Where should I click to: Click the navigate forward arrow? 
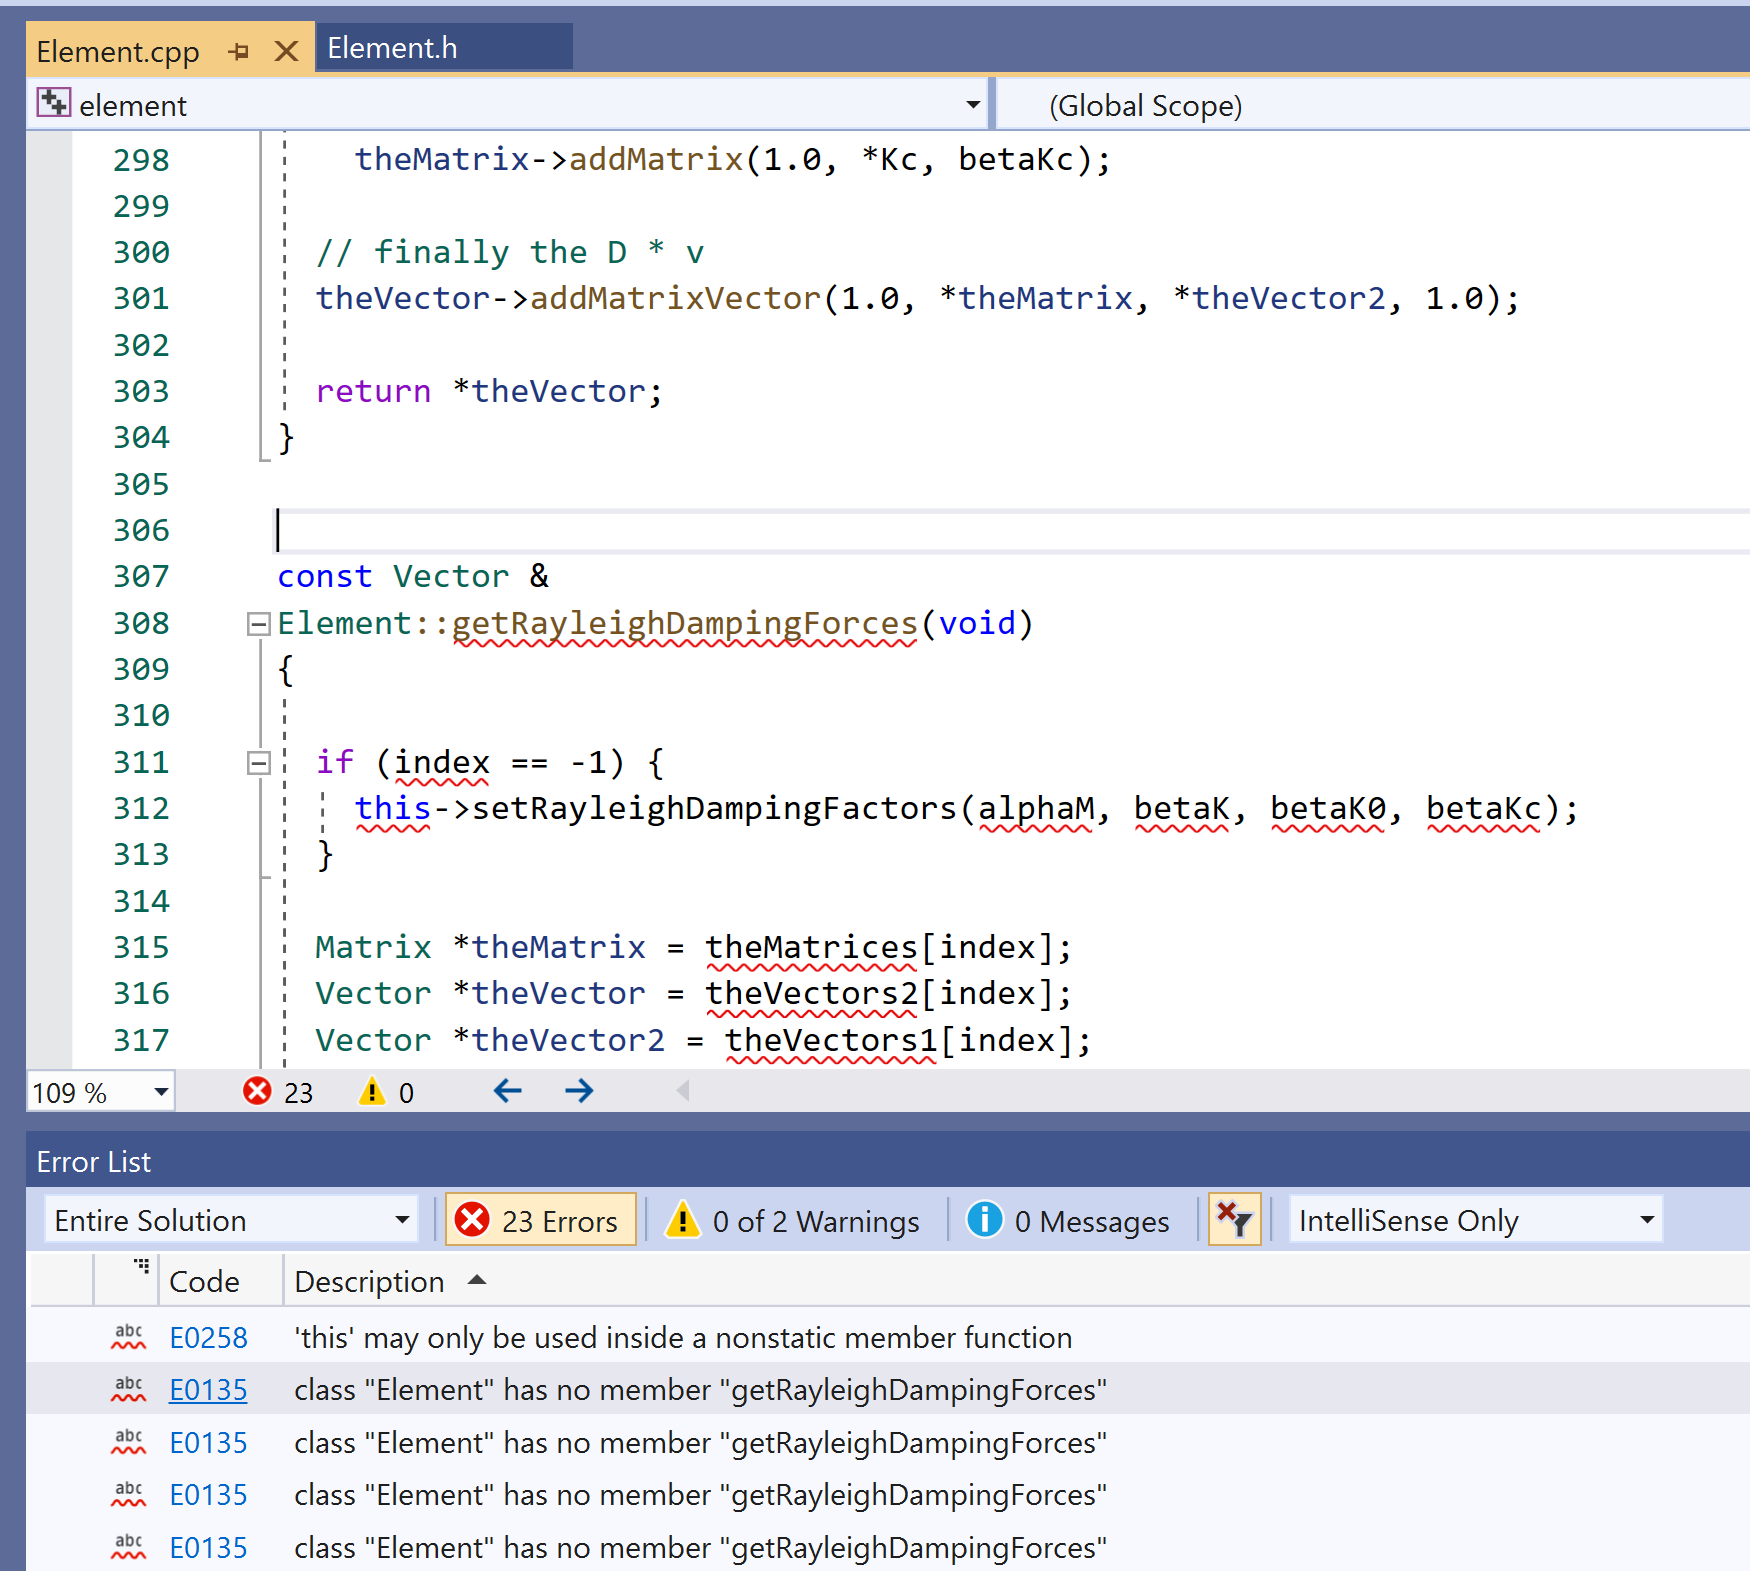click(578, 1091)
